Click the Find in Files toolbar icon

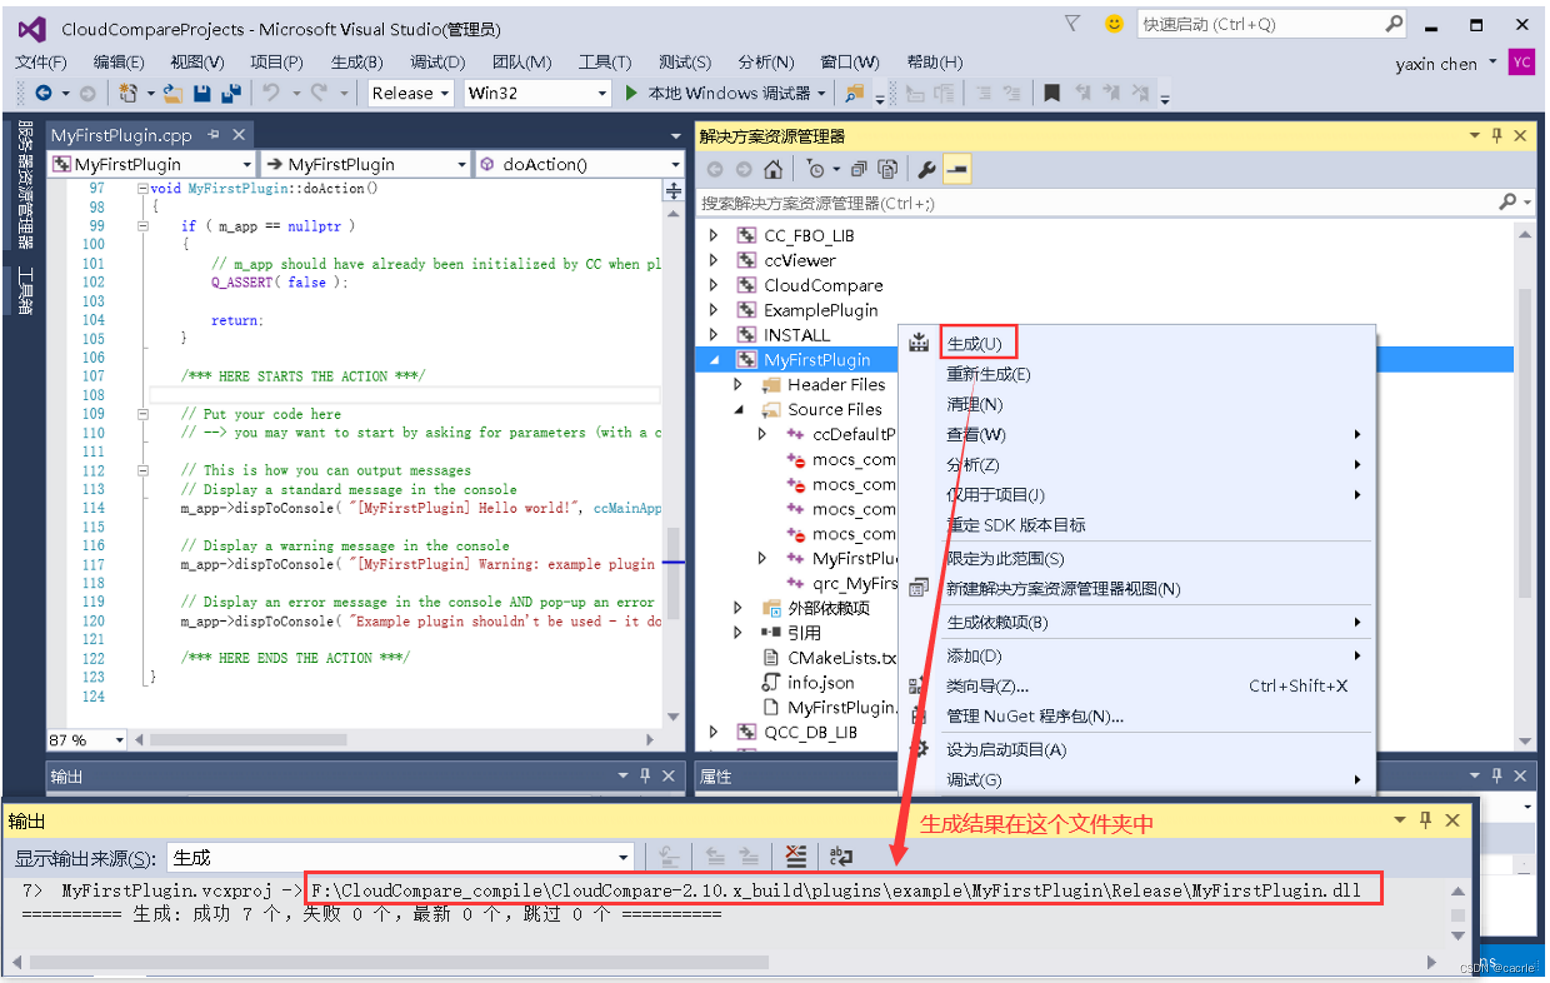coord(854,93)
